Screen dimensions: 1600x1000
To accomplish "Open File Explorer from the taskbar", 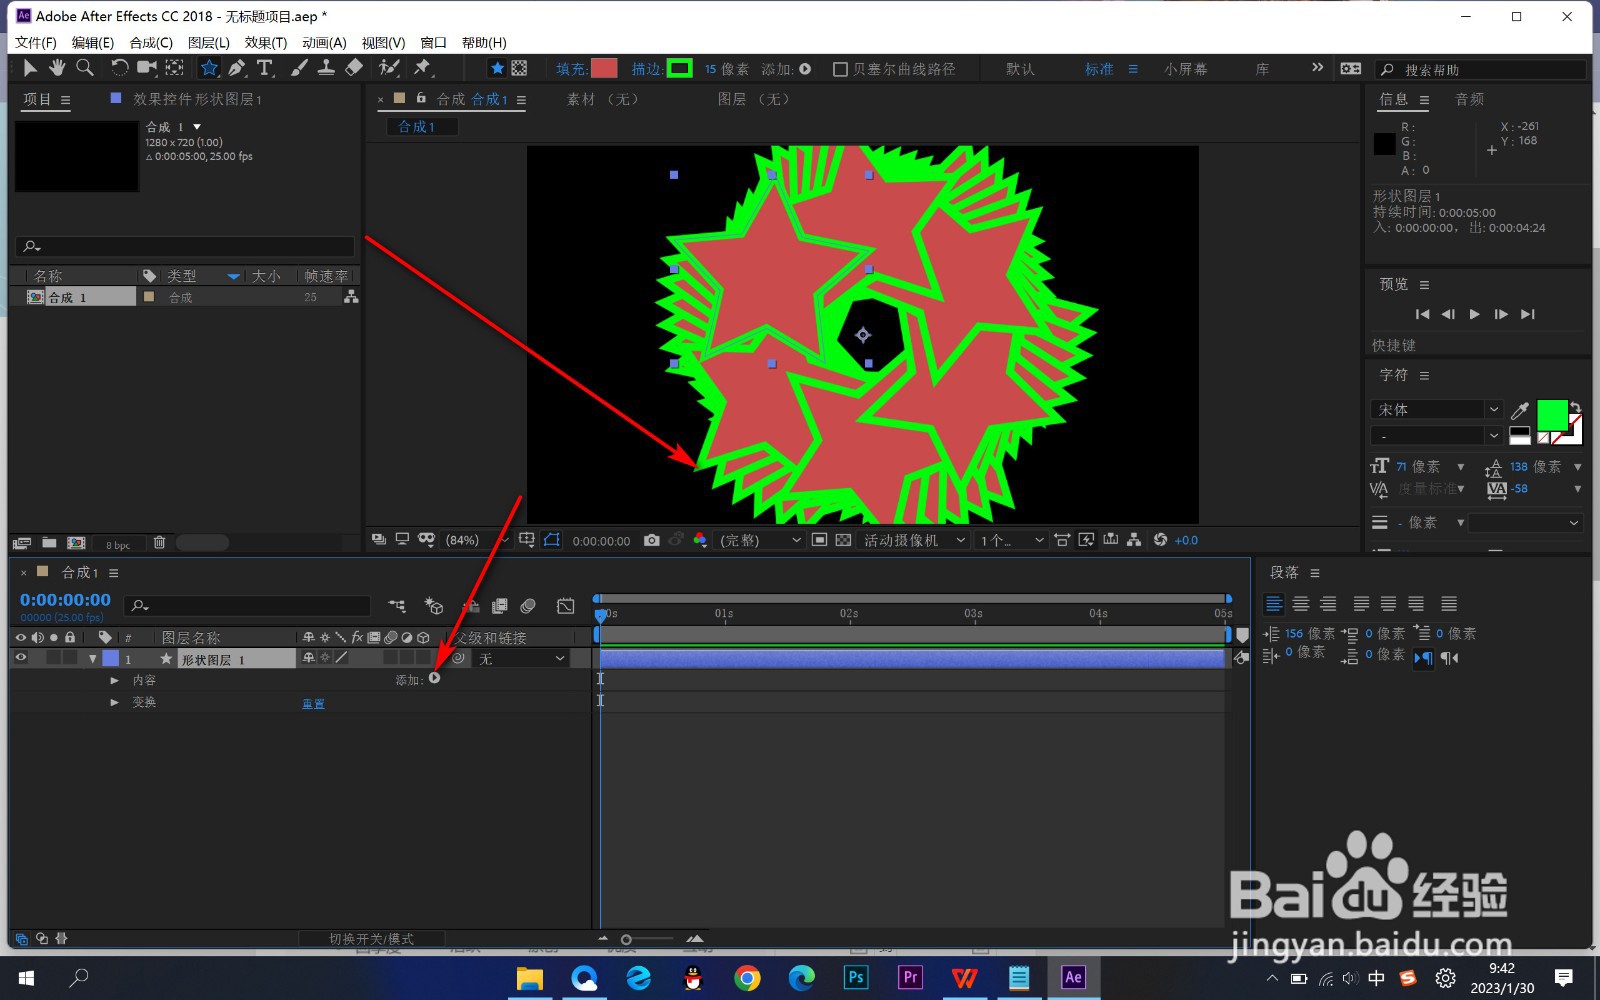I will (529, 977).
